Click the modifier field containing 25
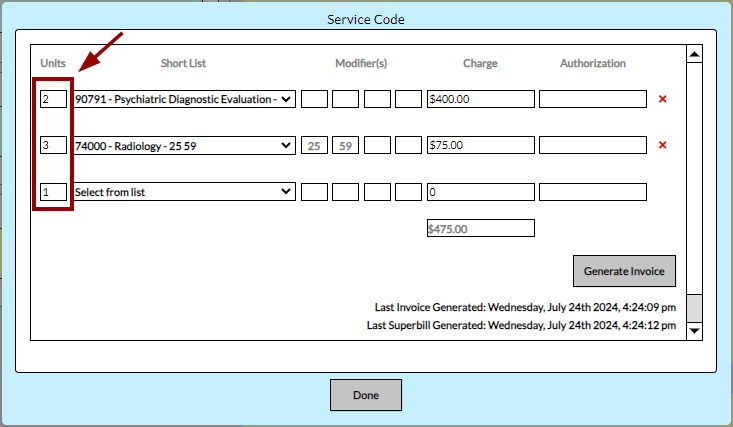The image size is (733, 427). 314,145
